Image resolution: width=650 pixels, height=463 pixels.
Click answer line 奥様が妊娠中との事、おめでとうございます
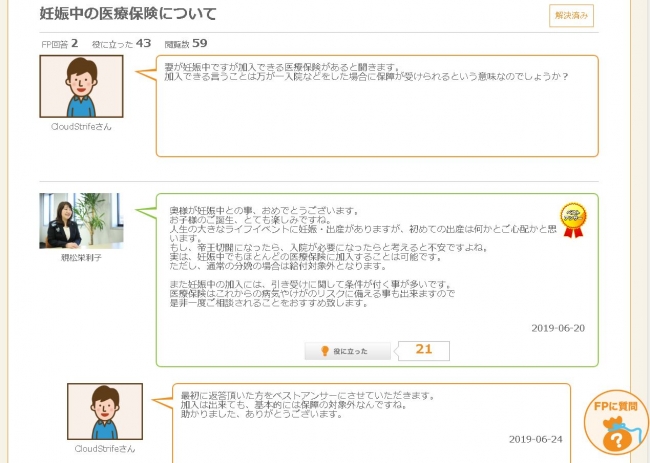[264, 211]
